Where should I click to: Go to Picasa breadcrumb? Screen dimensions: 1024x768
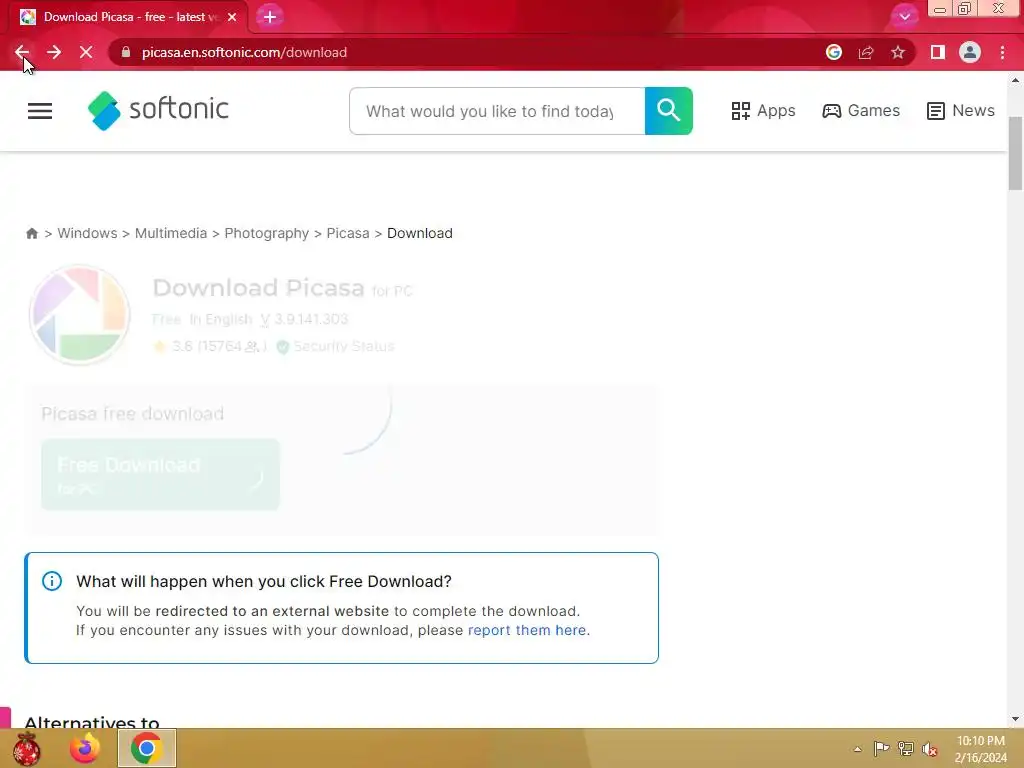tap(348, 233)
